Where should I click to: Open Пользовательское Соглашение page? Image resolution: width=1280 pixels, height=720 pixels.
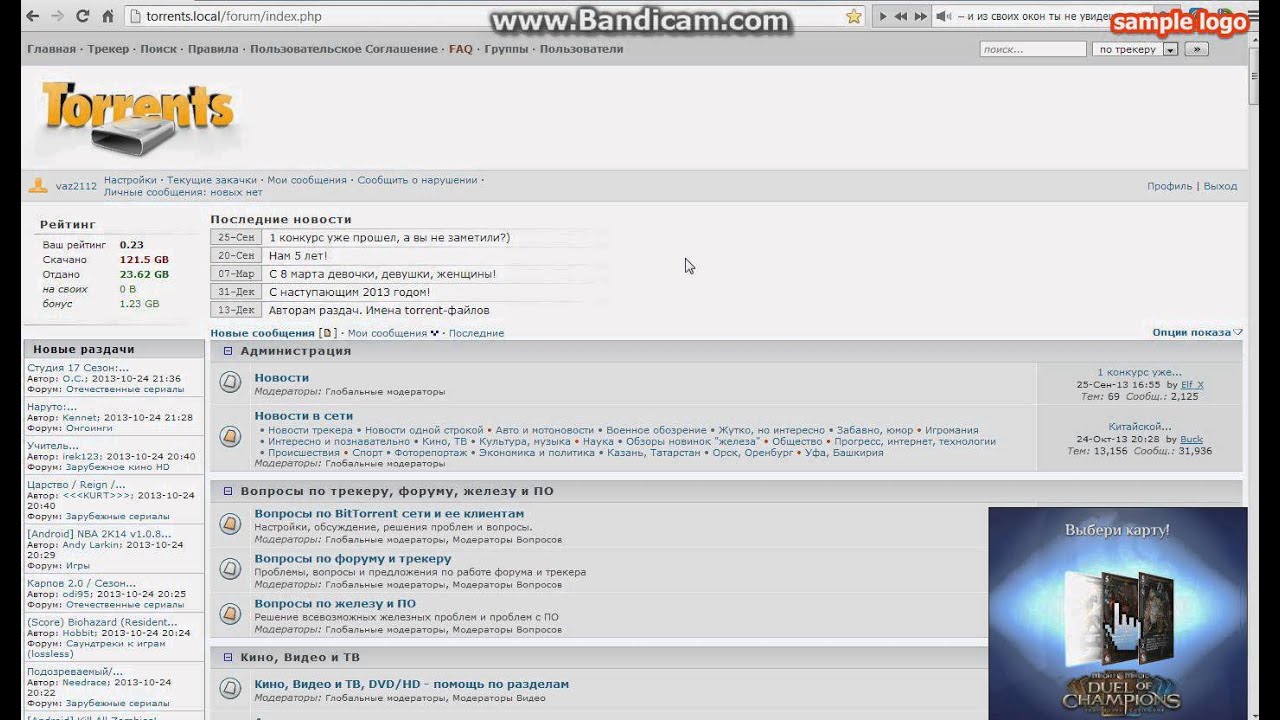click(x=344, y=49)
